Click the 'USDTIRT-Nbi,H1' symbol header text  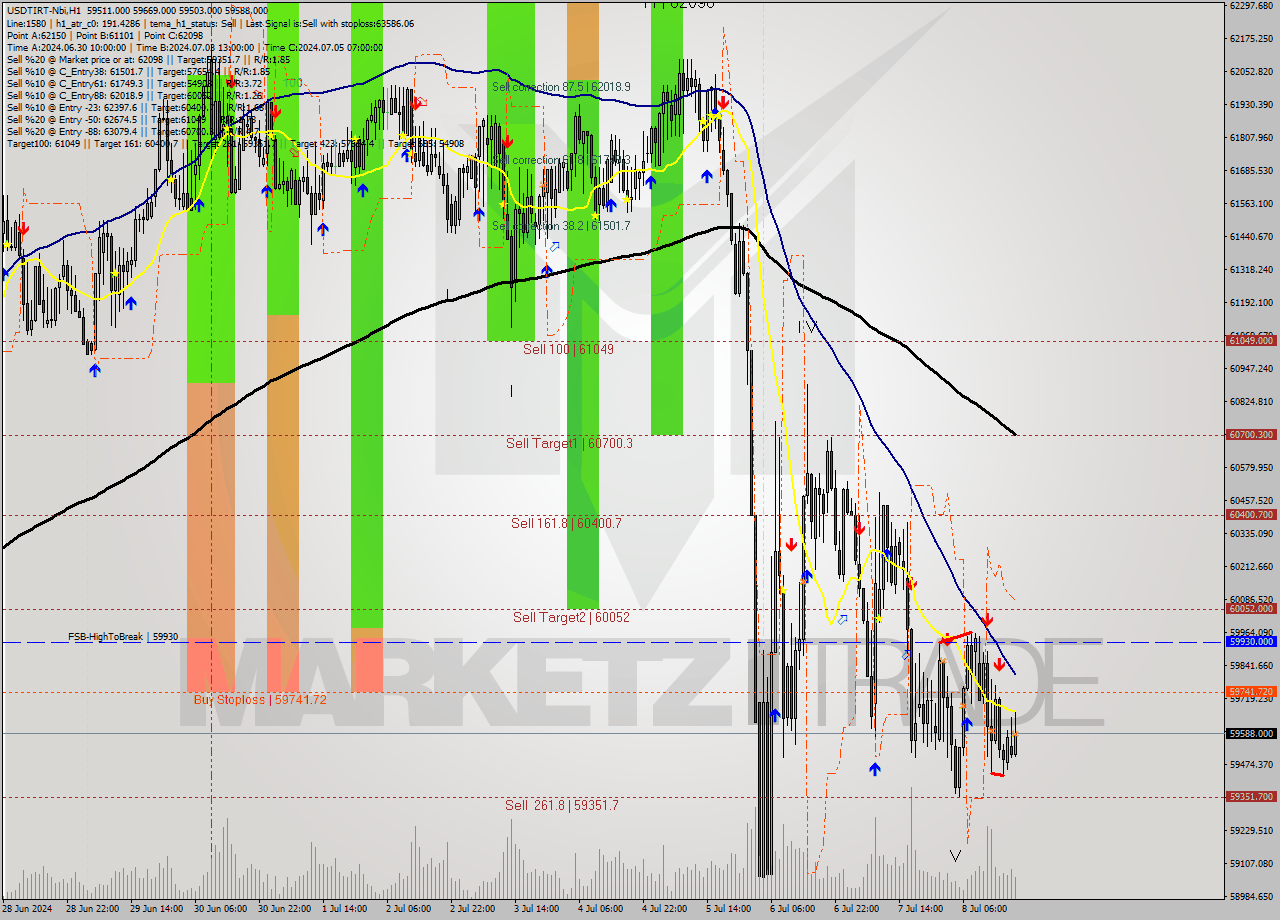point(45,10)
